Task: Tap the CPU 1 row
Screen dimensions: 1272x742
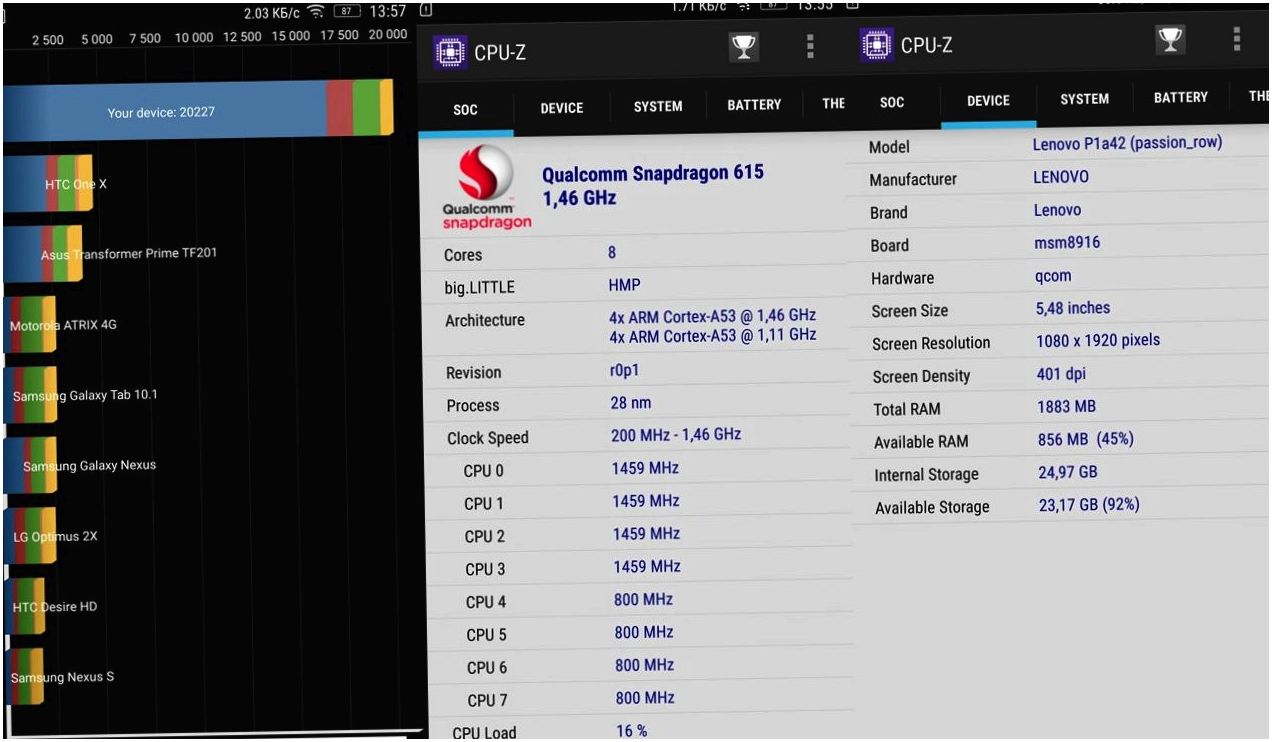Action: [x=638, y=503]
